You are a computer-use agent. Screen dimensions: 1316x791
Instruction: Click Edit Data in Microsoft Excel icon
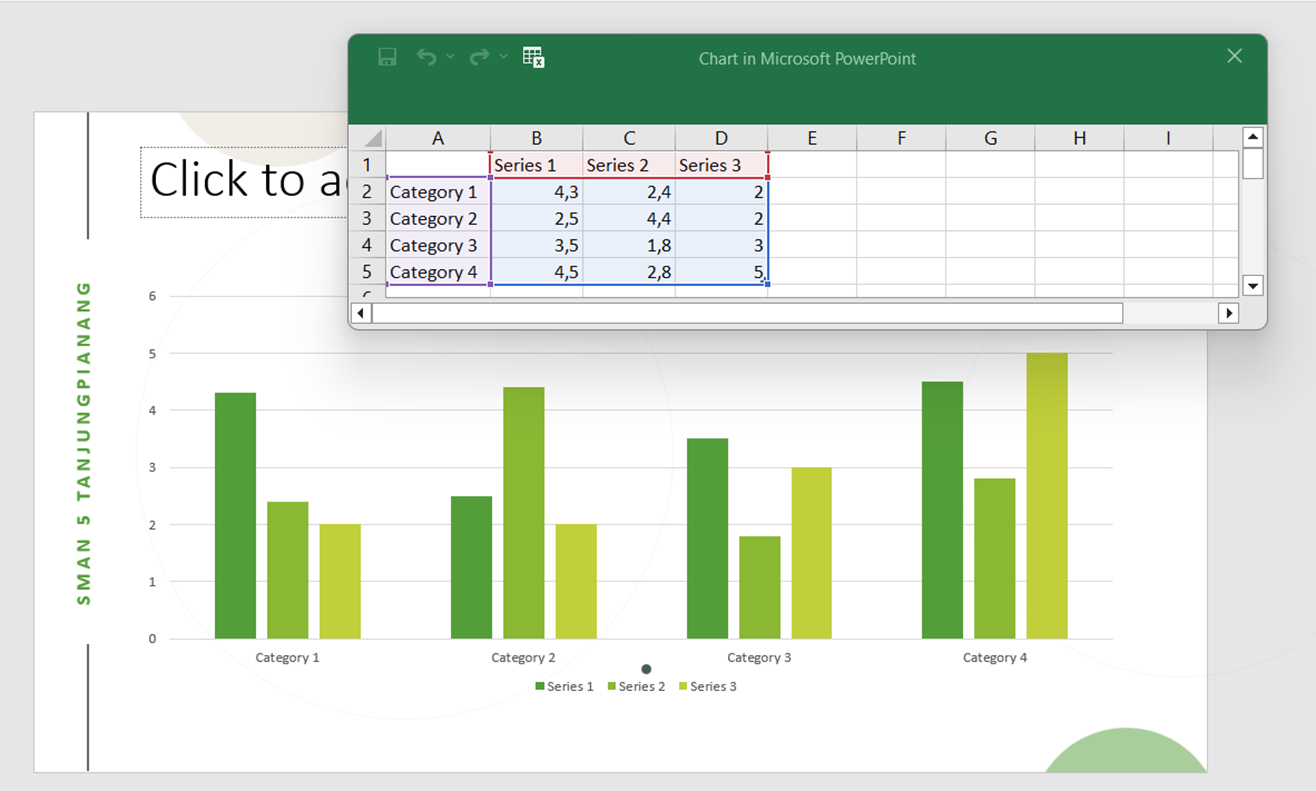point(533,57)
